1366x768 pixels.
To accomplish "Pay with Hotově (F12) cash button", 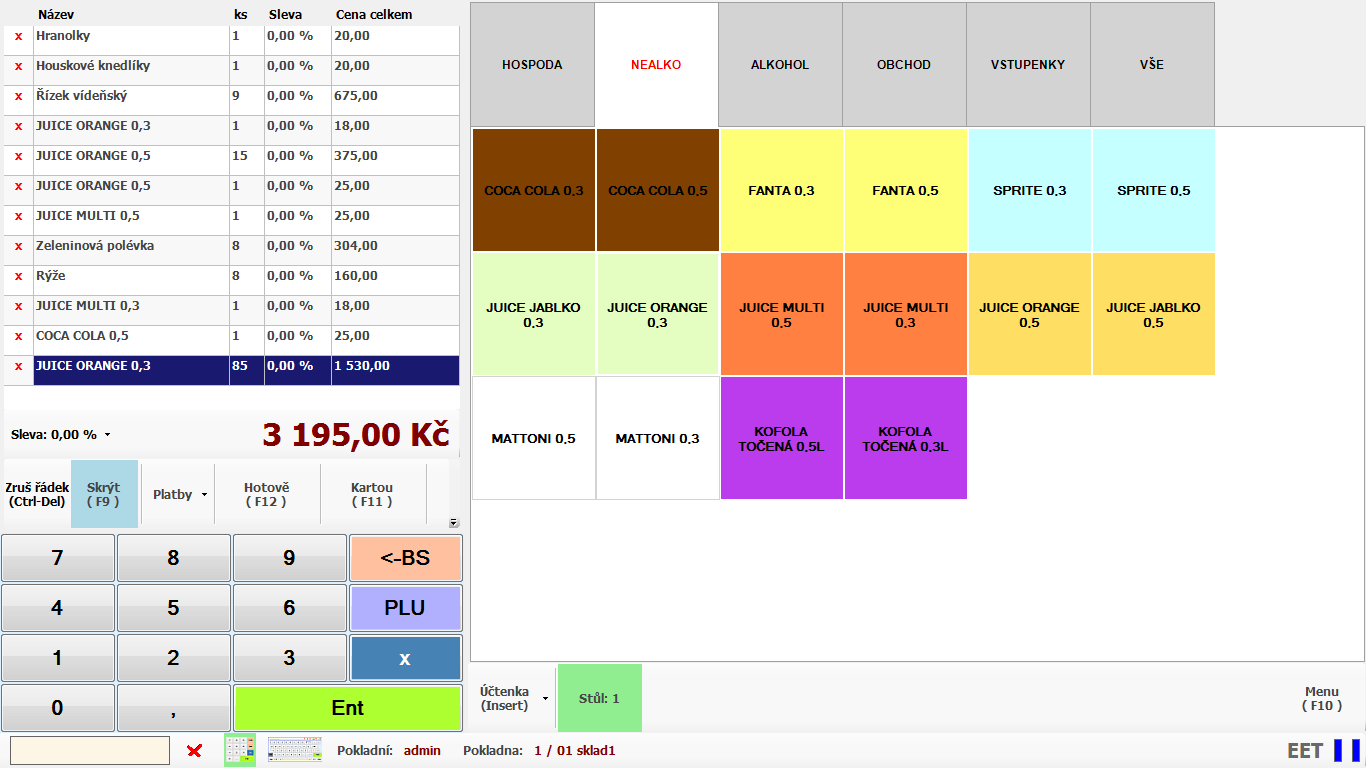I will click(267, 494).
